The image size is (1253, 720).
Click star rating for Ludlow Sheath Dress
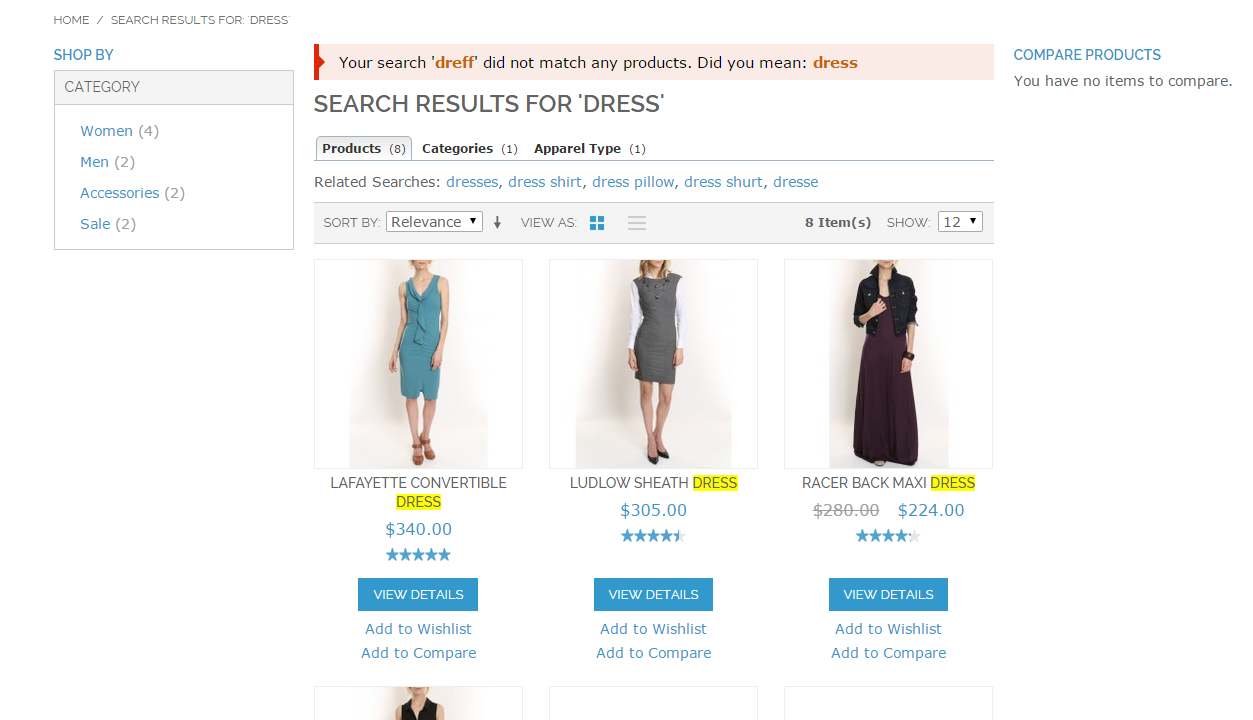pyautogui.click(x=653, y=536)
